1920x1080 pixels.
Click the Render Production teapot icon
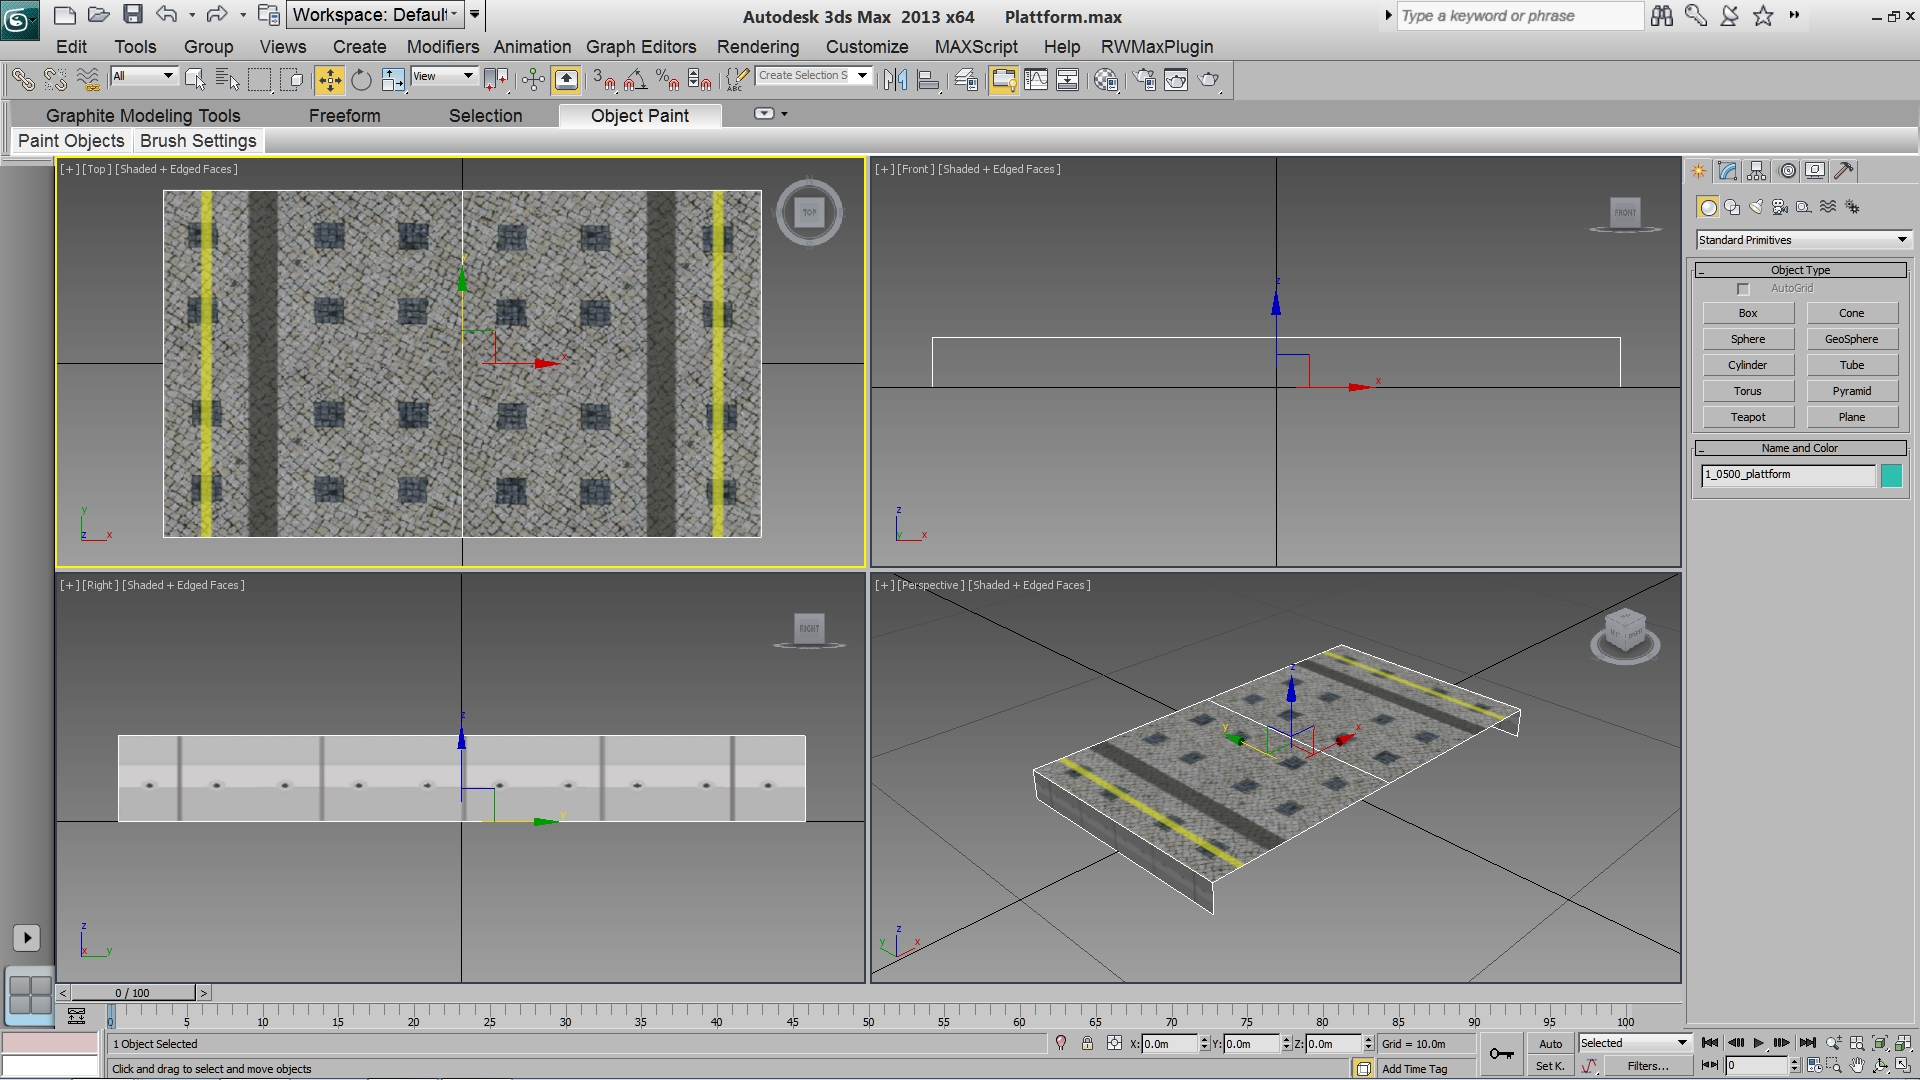coord(1208,80)
